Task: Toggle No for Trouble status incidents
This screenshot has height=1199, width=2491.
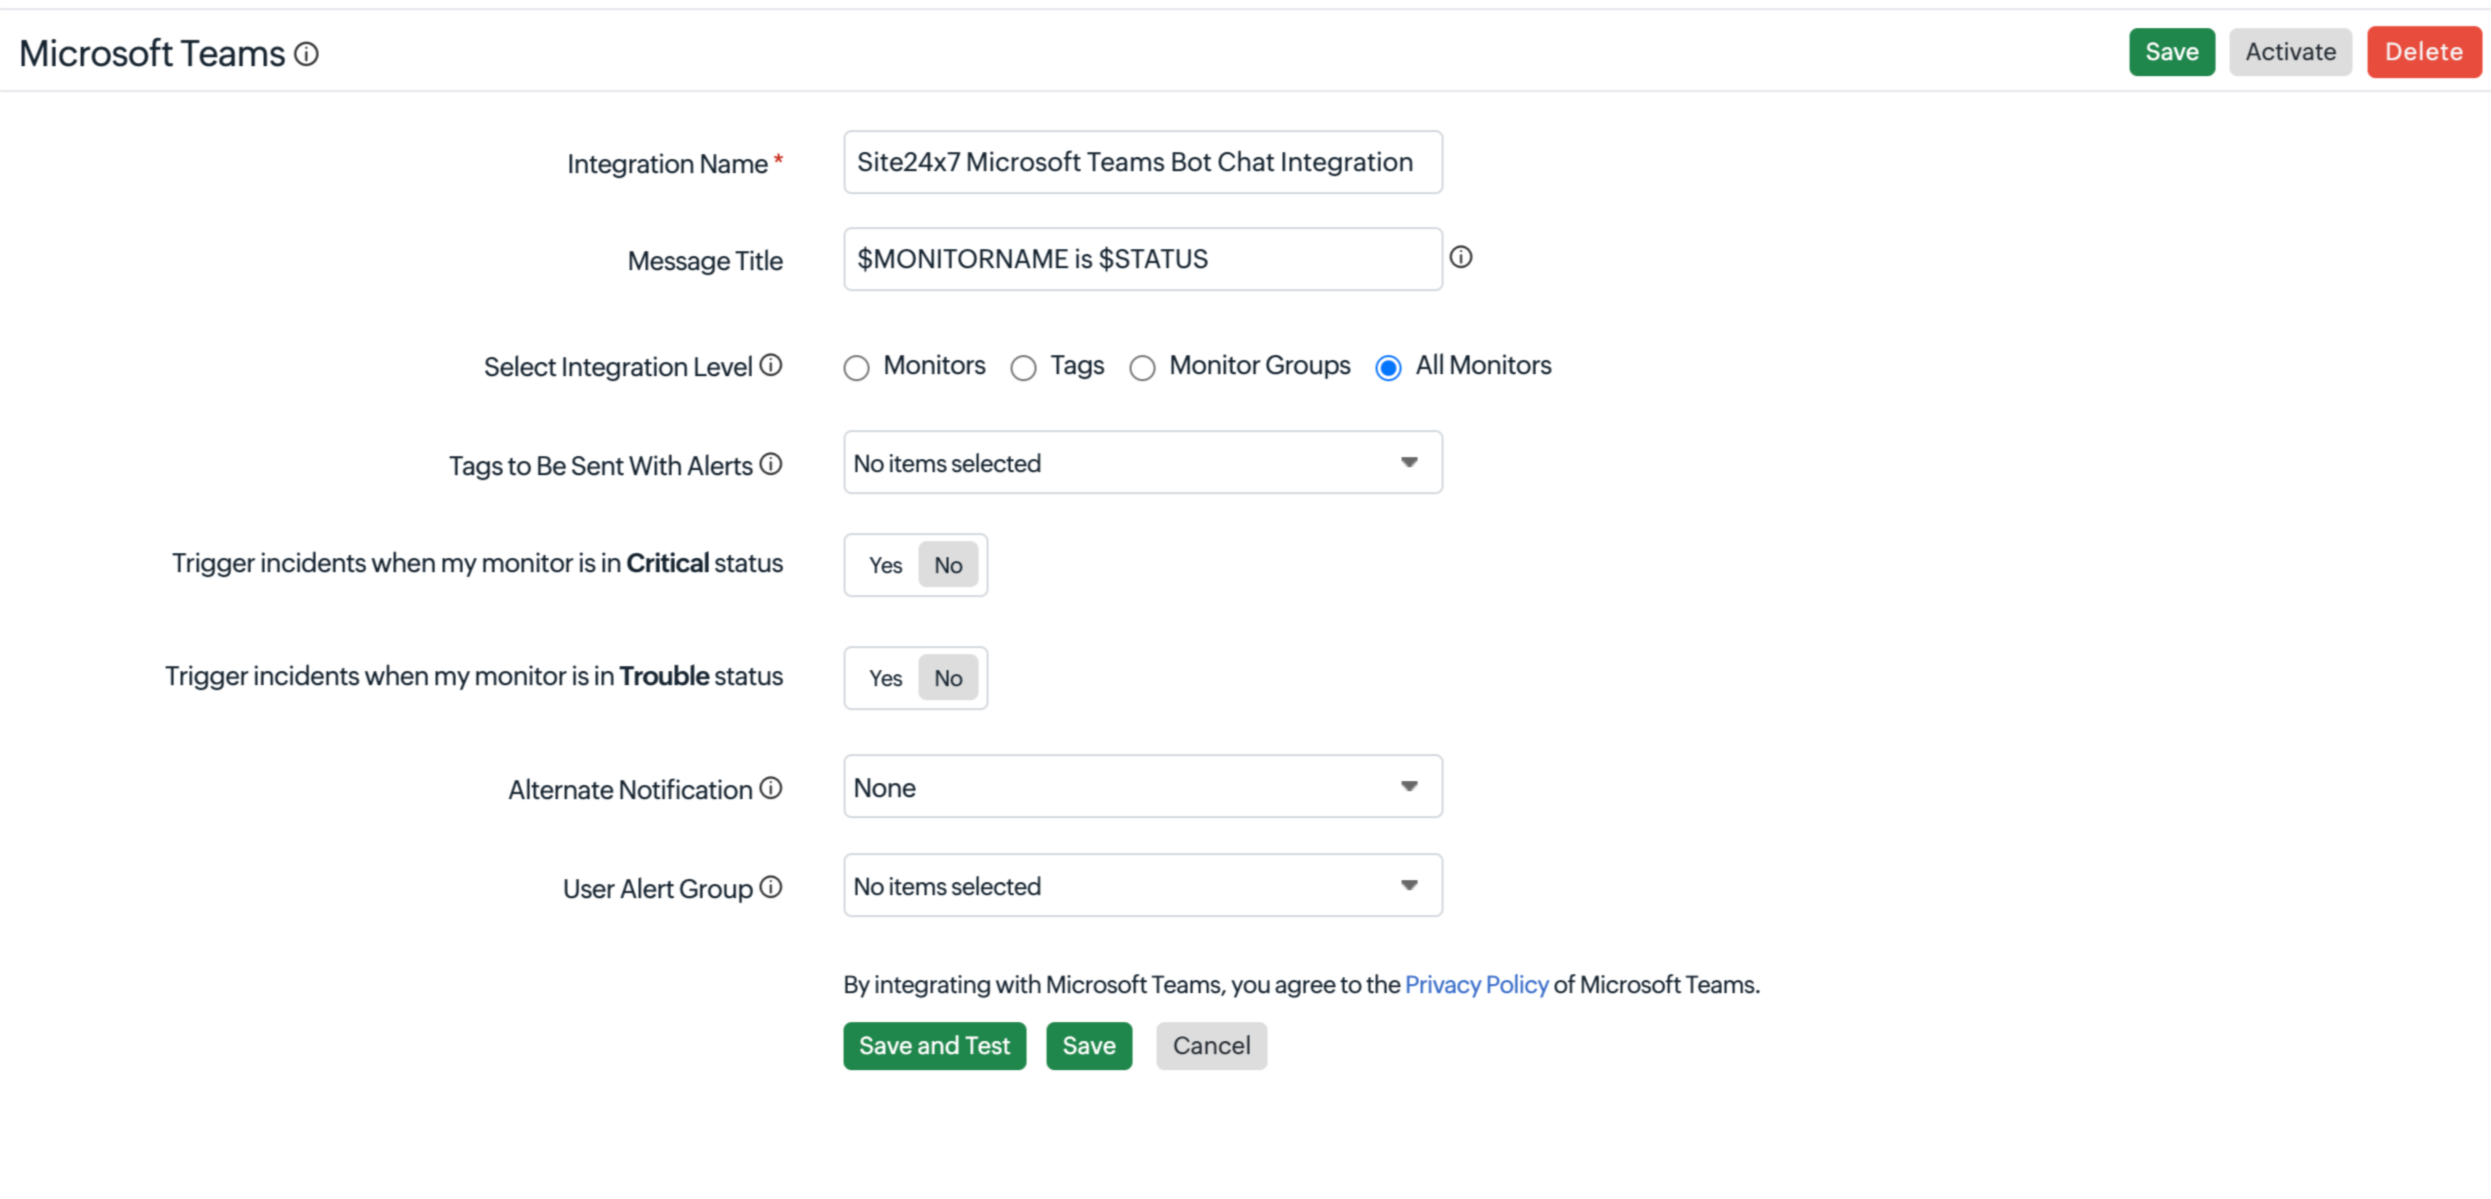Action: point(948,678)
